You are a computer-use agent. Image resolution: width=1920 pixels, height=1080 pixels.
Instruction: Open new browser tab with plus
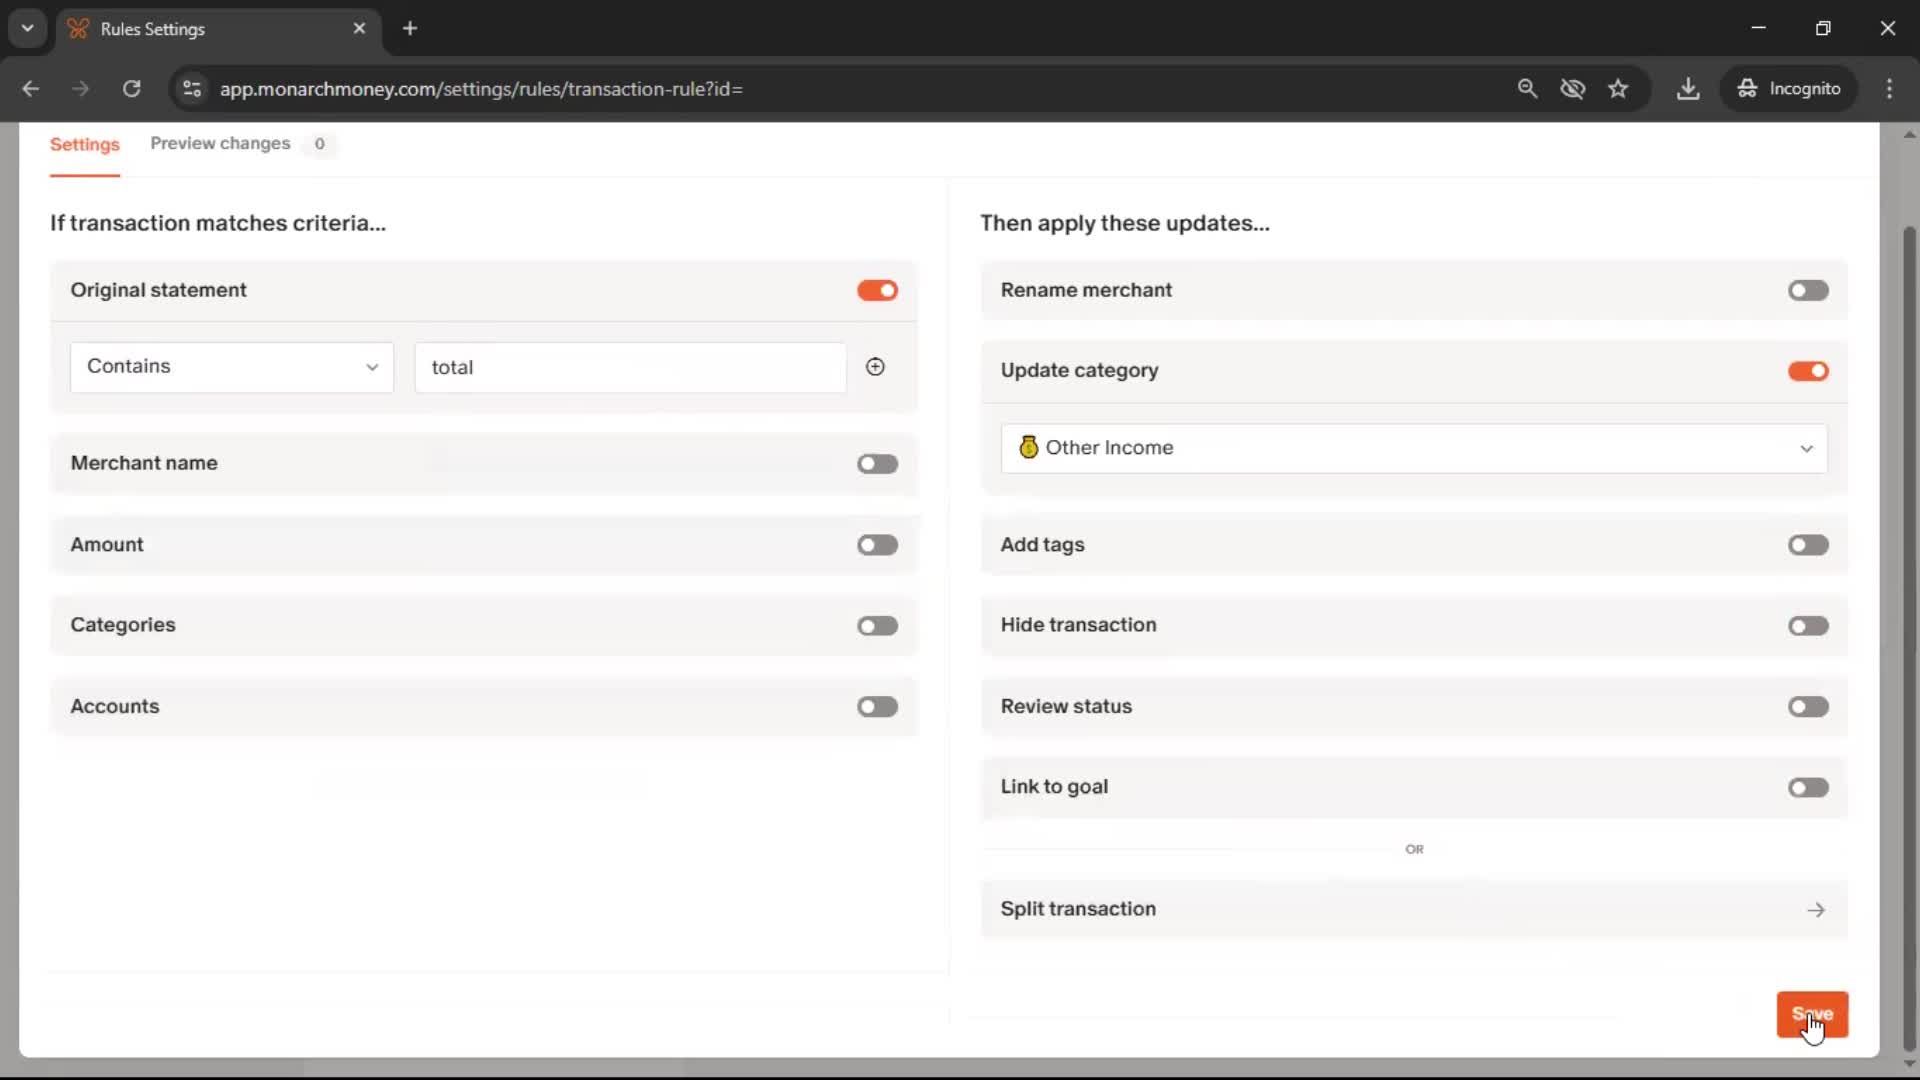410,29
